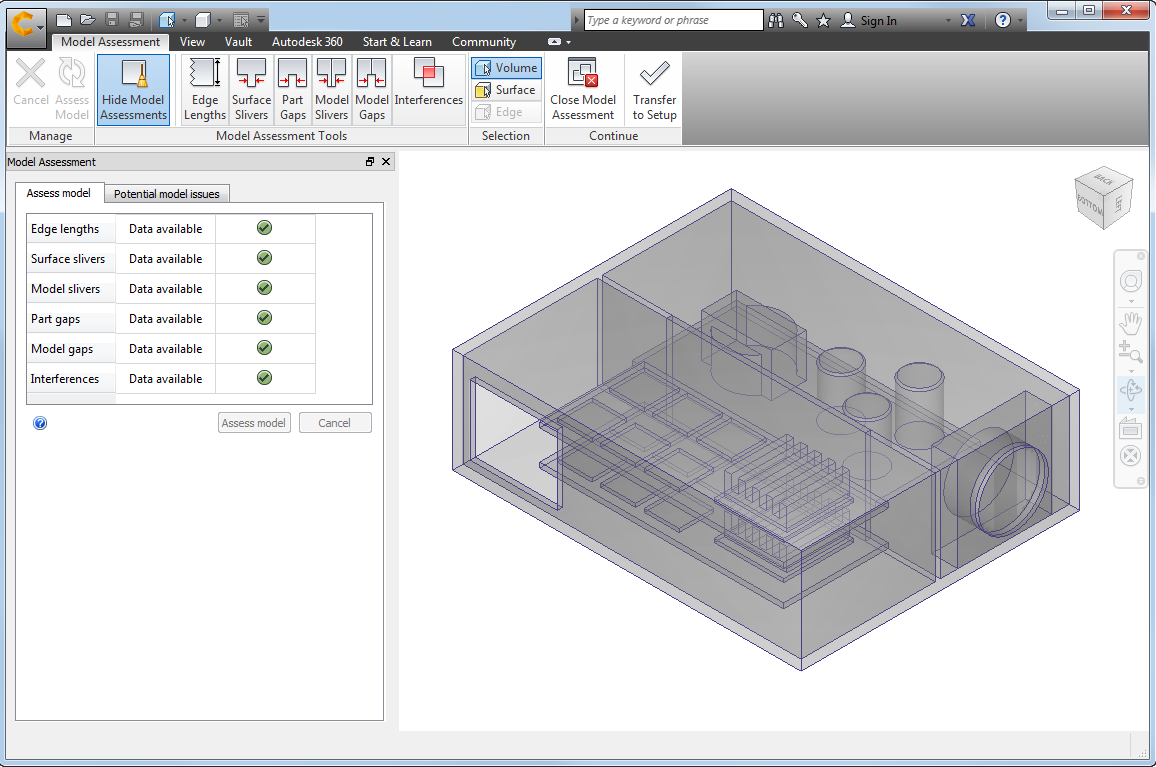
Task: Click the ribbon Assess Model button
Action: click(x=72, y=89)
